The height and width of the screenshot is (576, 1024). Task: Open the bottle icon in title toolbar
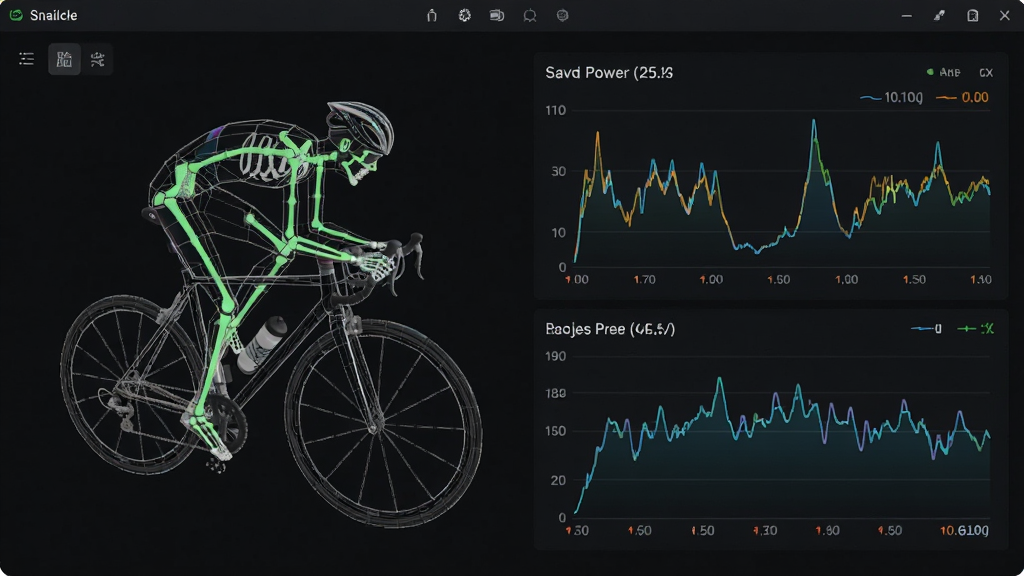[432, 15]
